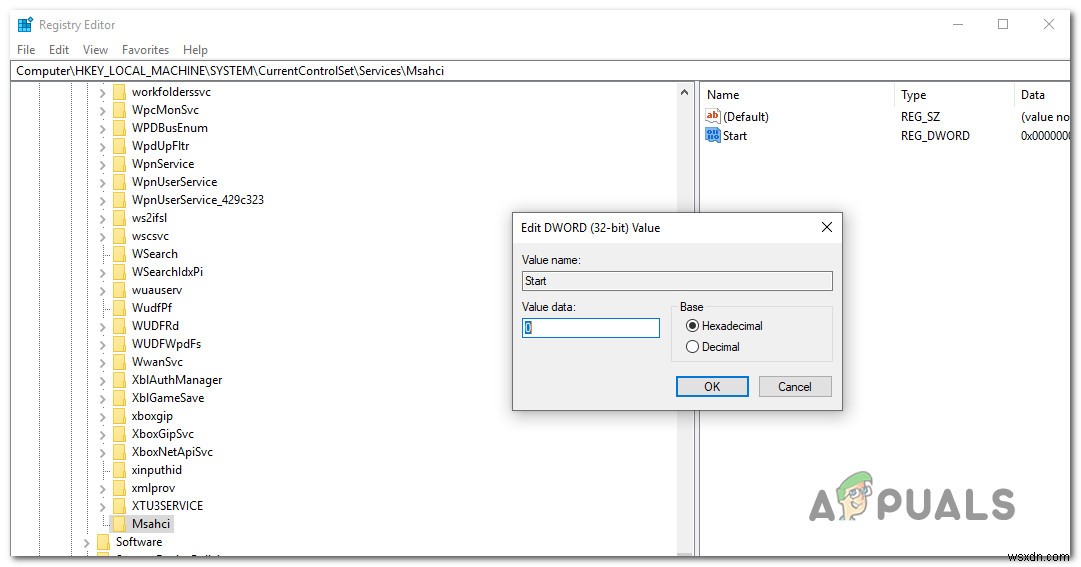This screenshot has height=567, width=1081.
Task: Open the Edit menu
Action: click(x=59, y=50)
